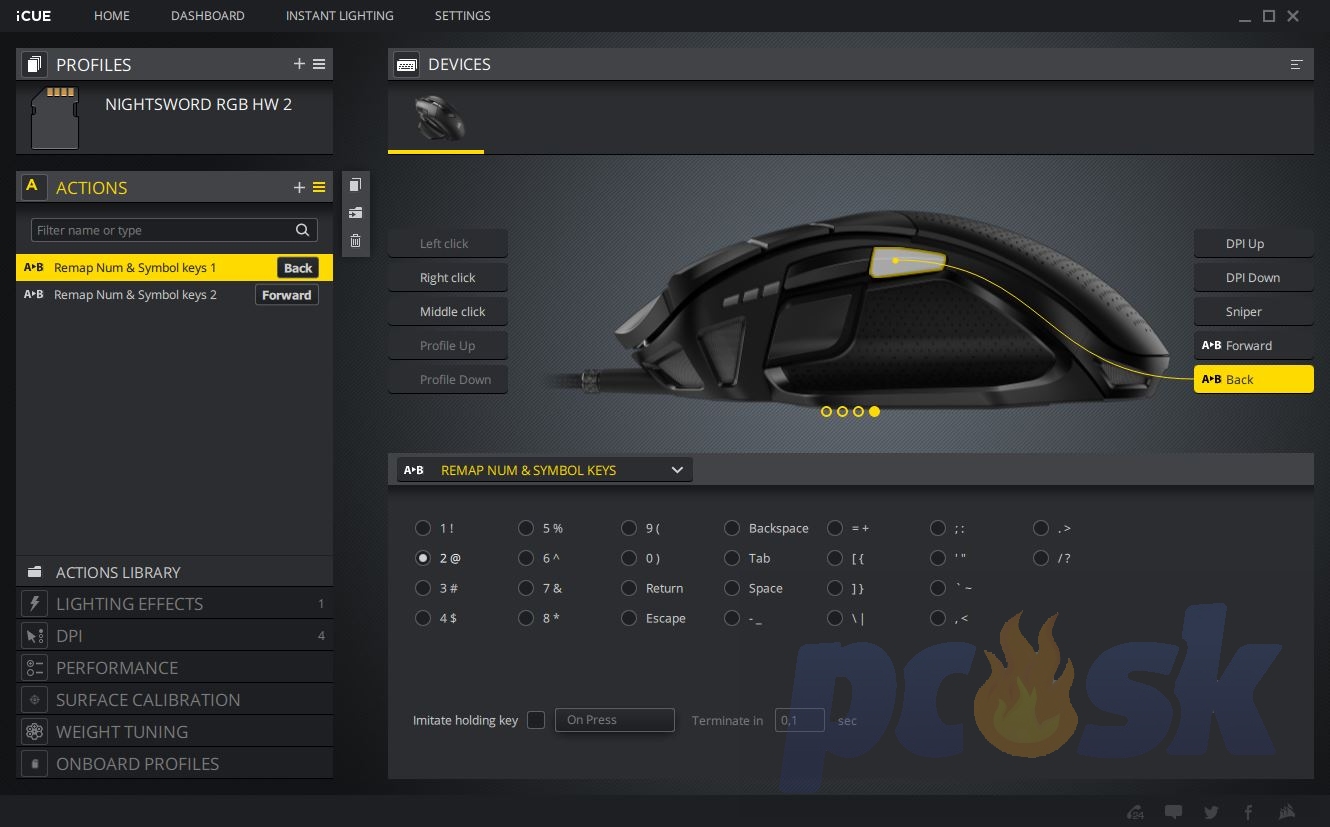Click the search magnifier in the actions filter
The image size is (1330, 827).
click(302, 230)
